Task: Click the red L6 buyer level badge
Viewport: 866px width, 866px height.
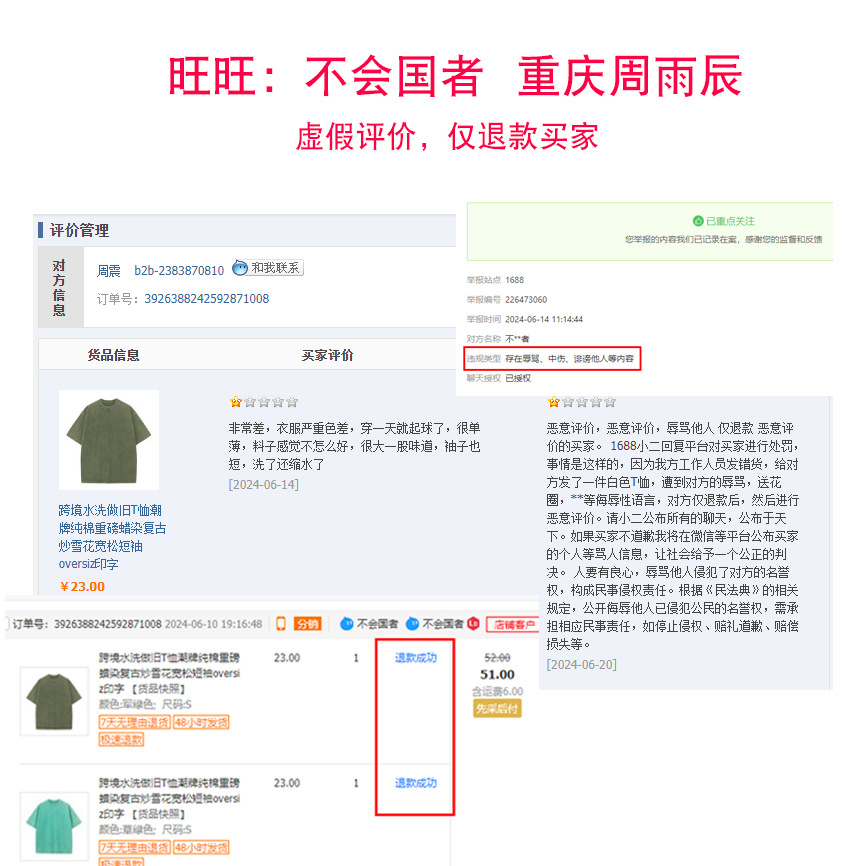Action: pos(473,624)
